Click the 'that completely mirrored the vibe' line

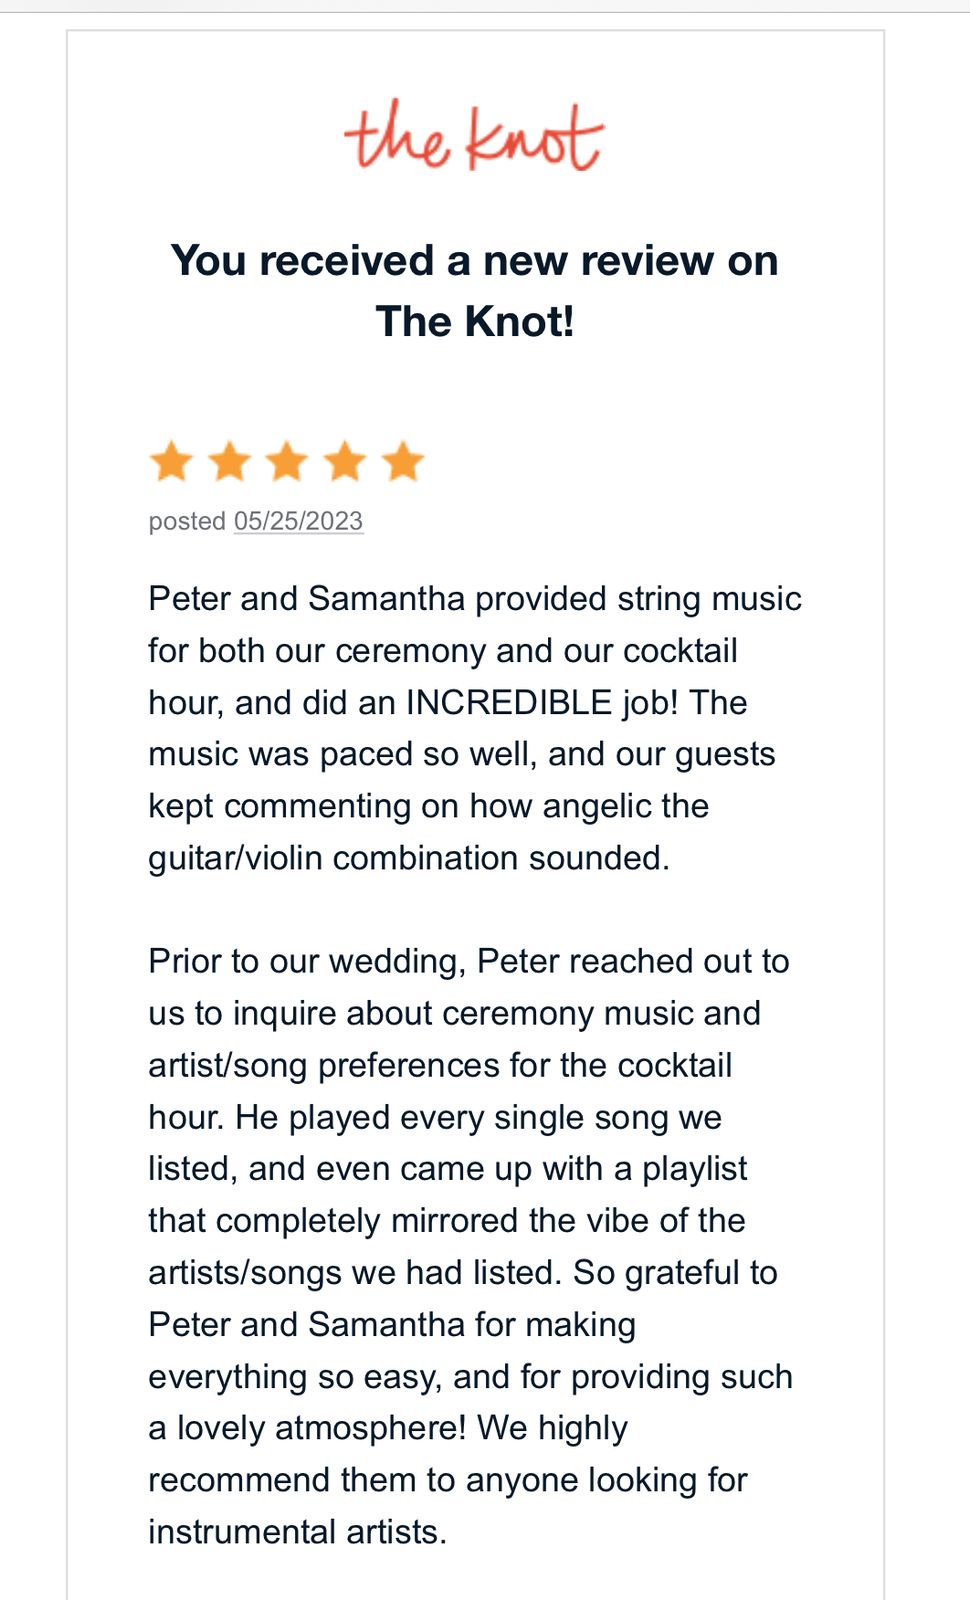coord(446,1220)
